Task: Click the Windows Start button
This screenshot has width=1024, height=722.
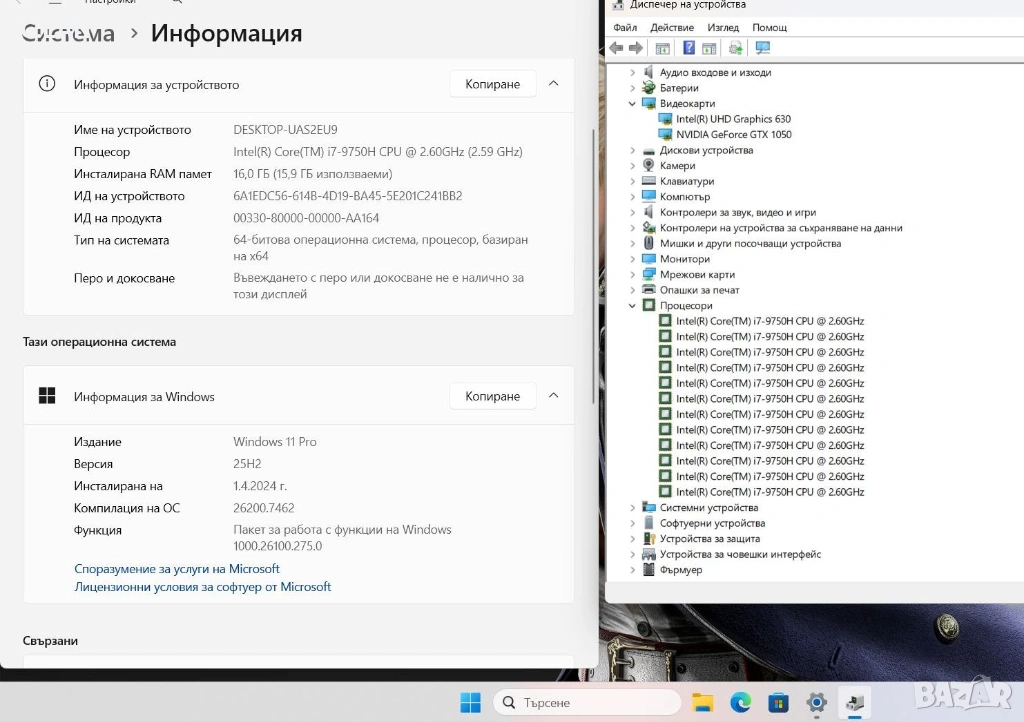Action: [470, 702]
